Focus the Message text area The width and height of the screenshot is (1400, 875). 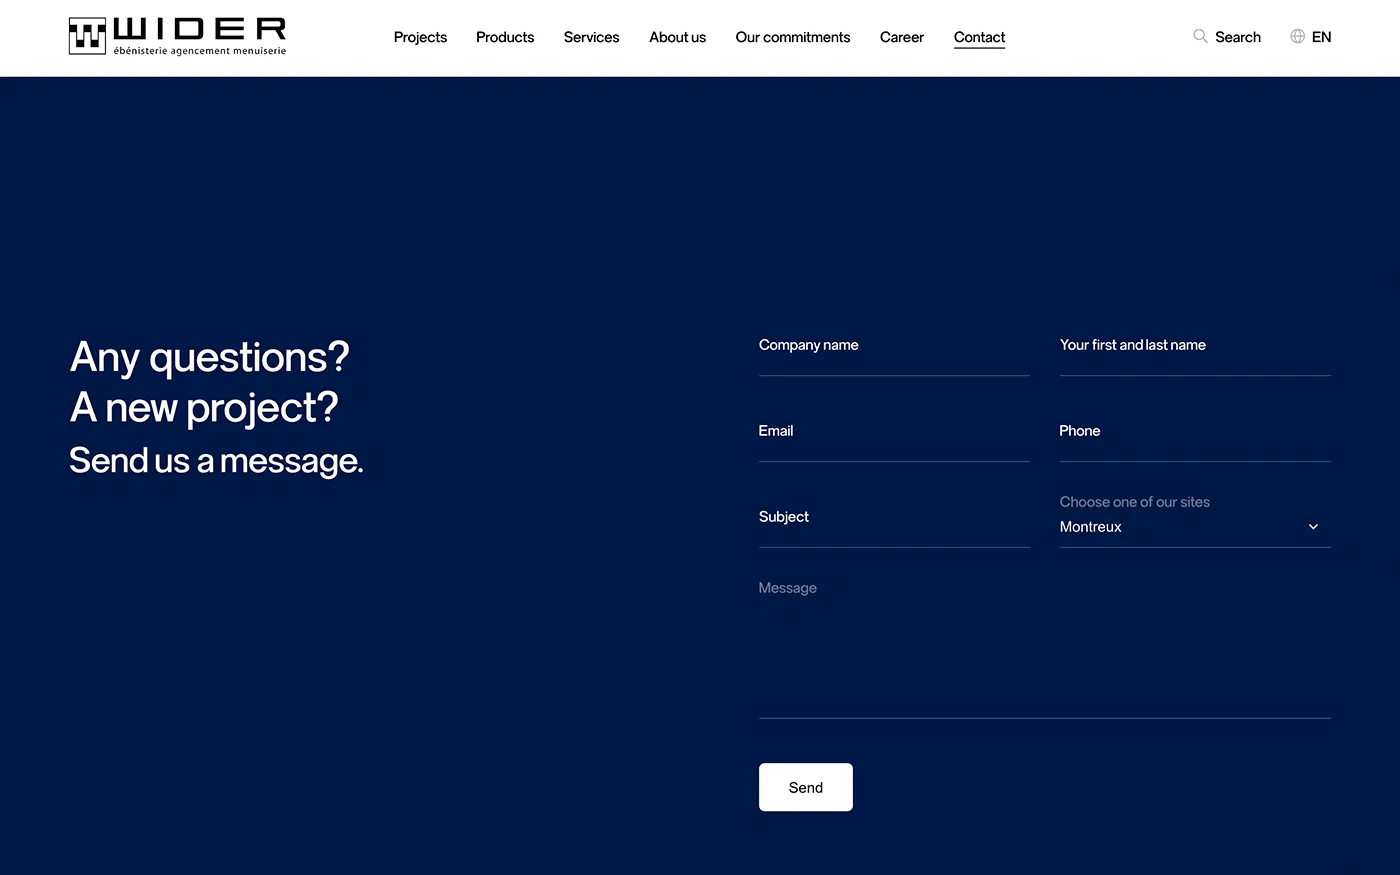(x=1044, y=645)
